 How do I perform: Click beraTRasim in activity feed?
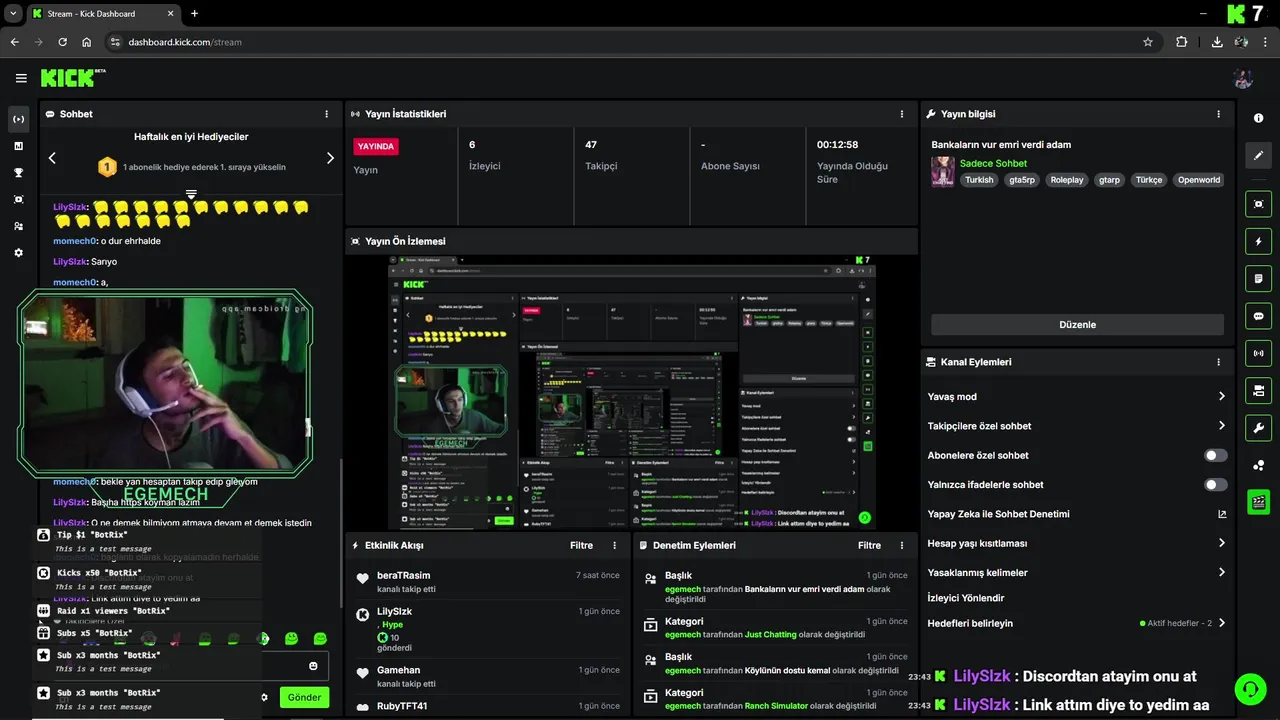coord(403,575)
